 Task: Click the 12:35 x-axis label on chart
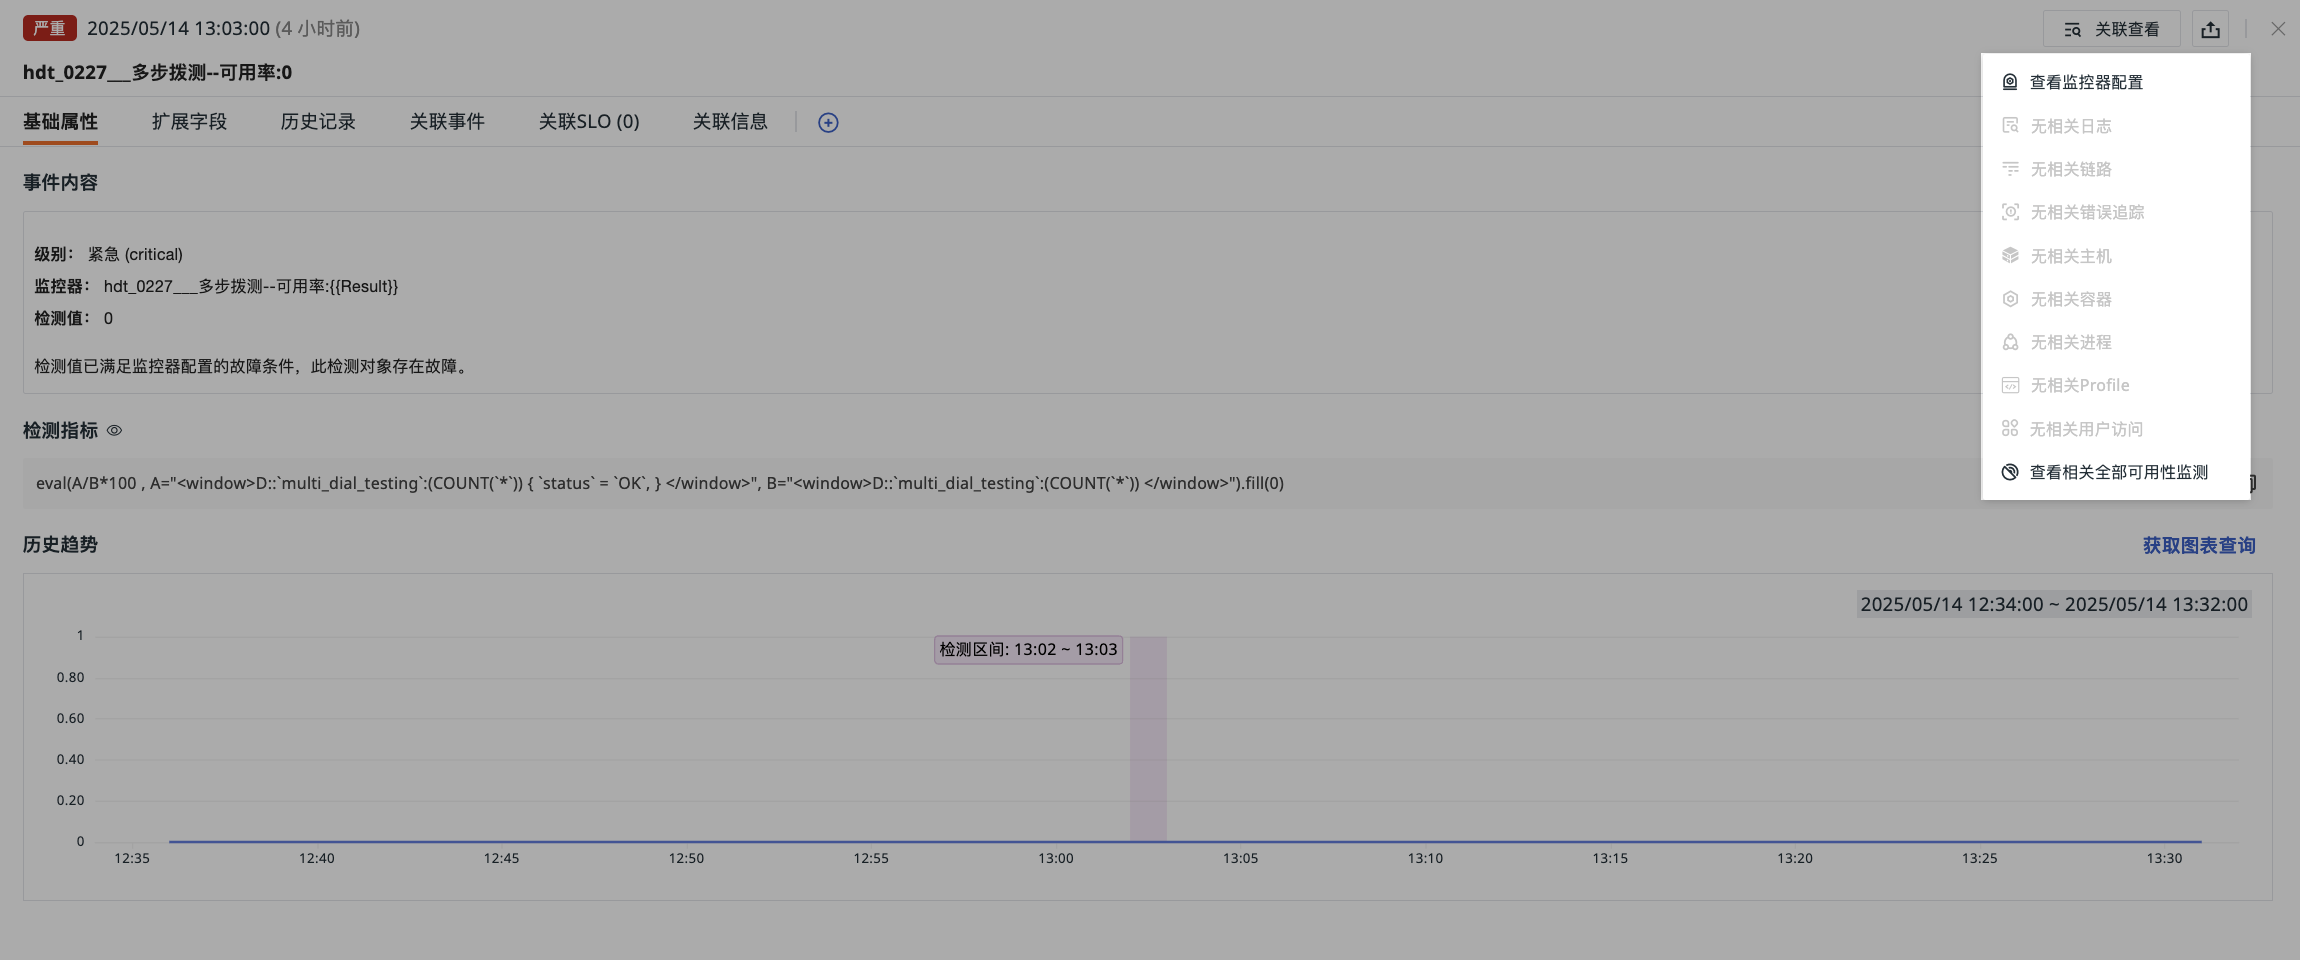pos(132,858)
